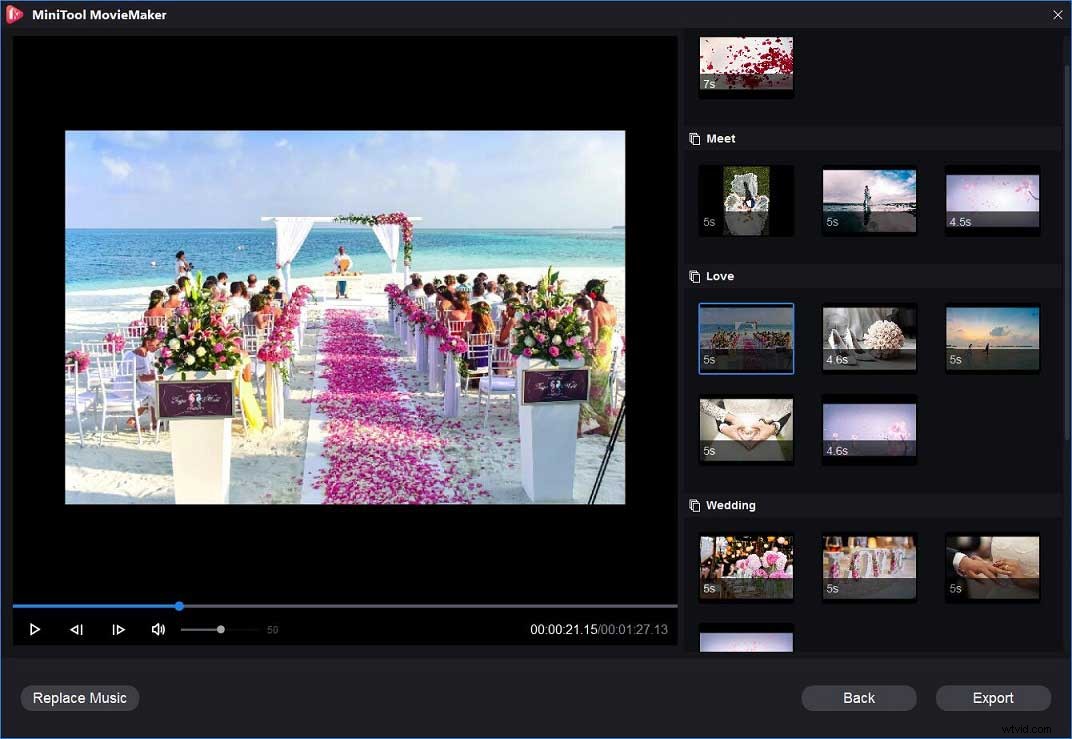Step the preview one frame backward
The height and width of the screenshot is (739, 1072).
click(77, 629)
